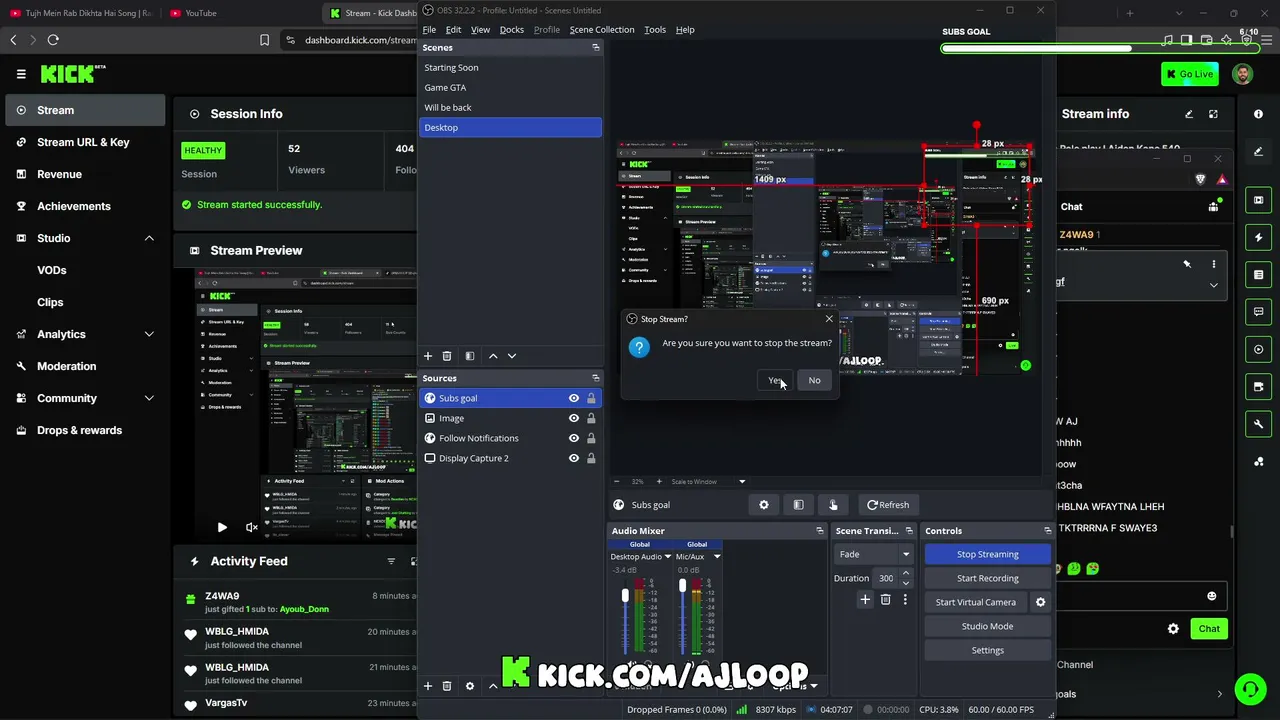Open Desktop Audio options dropdown arrow
Image resolution: width=1280 pixels, height=720 pixels.
click(x=667, y=557)
